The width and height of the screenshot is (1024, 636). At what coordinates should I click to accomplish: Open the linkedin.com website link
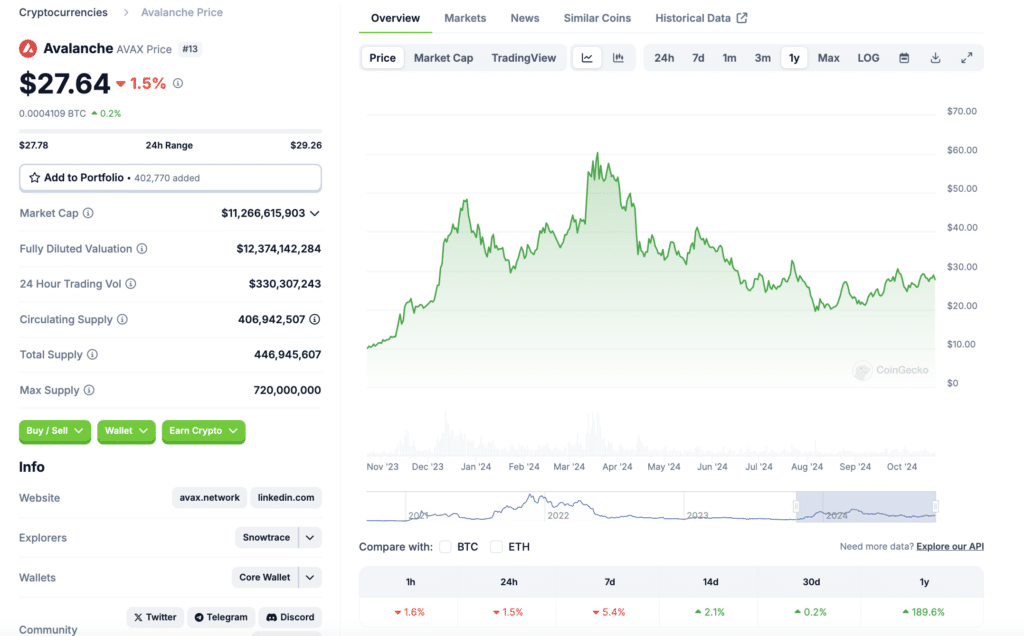[286, 498]
